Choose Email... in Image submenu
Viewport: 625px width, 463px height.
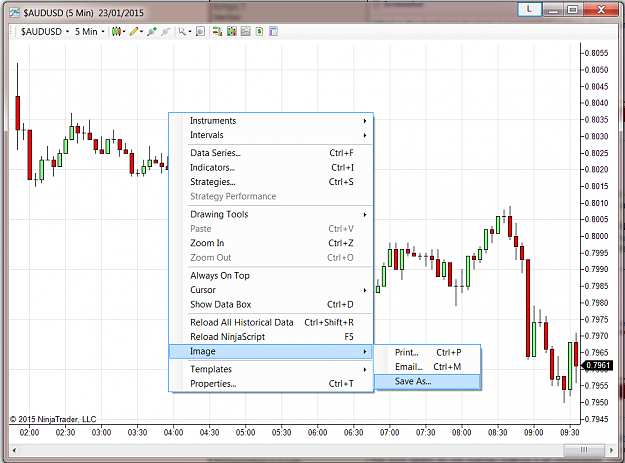coord(427,367)
